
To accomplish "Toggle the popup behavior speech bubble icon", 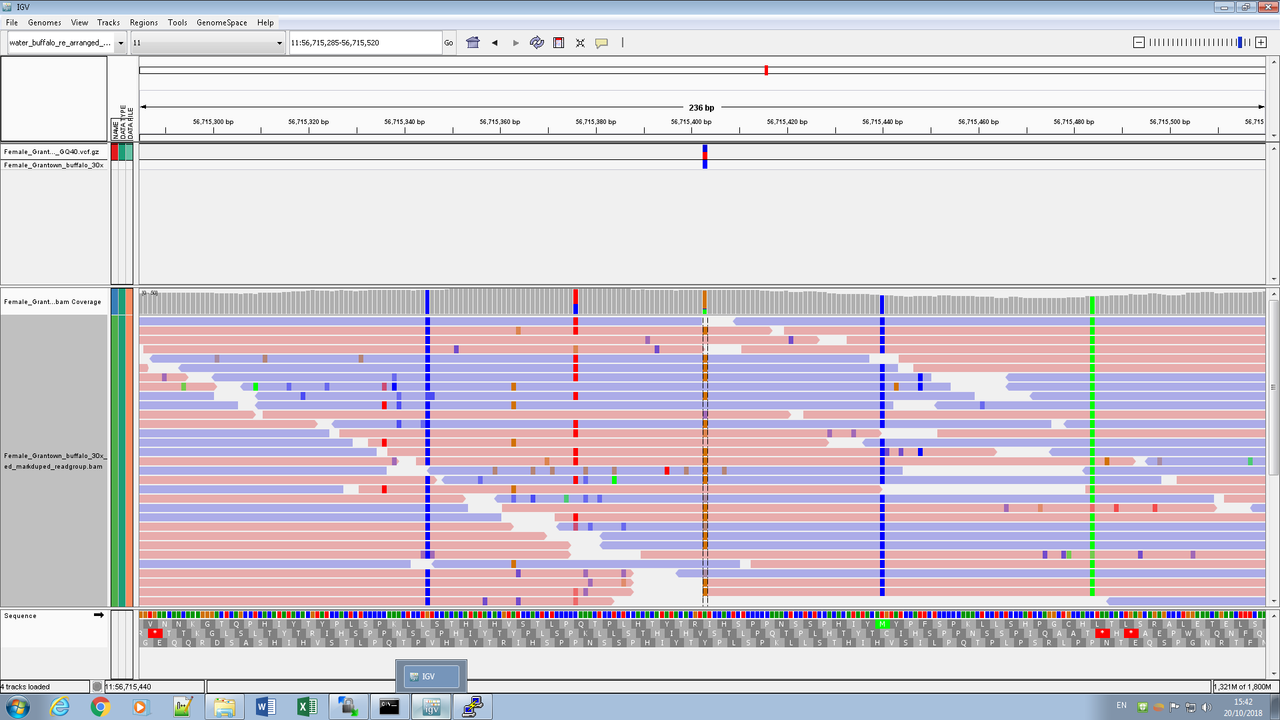I will [602, 43].
